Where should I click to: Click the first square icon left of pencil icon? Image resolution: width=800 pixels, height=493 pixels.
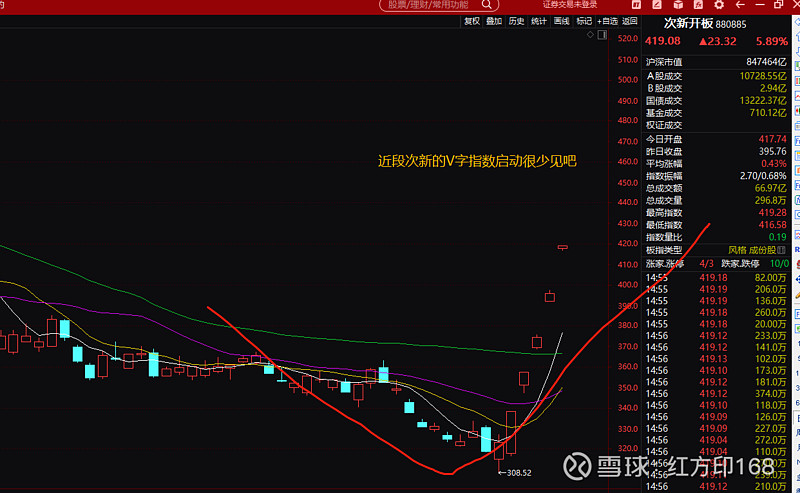coord(636,5)
